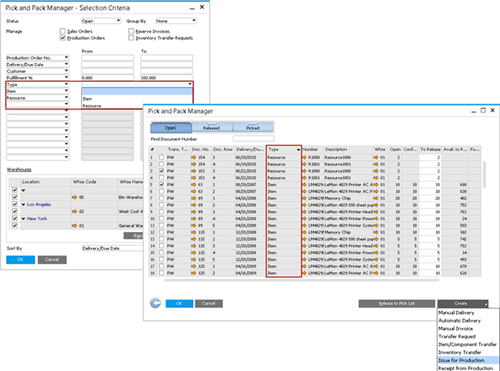
Task: Open Doc. No. link arrow in row 10
Action: click(x=194, y=219)
